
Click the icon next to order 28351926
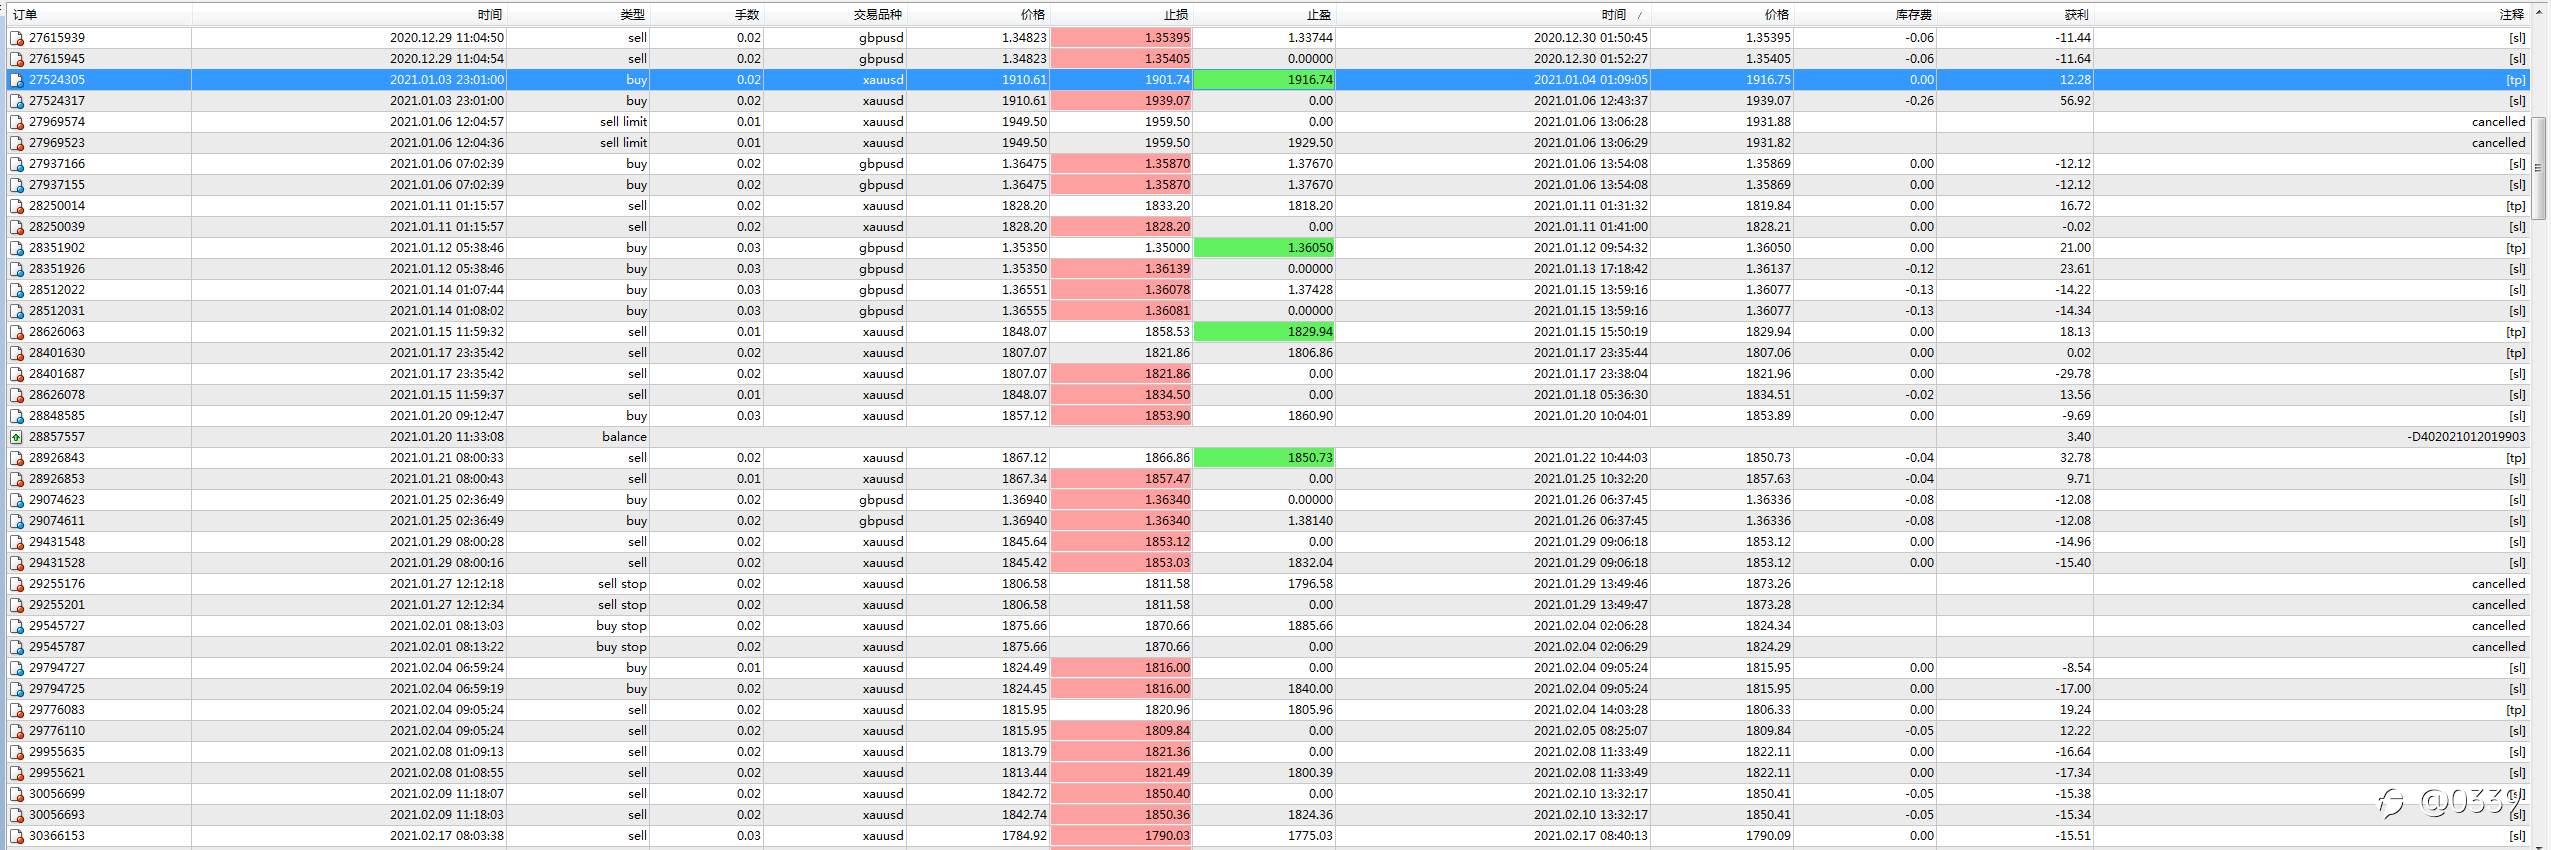[17, 269]
